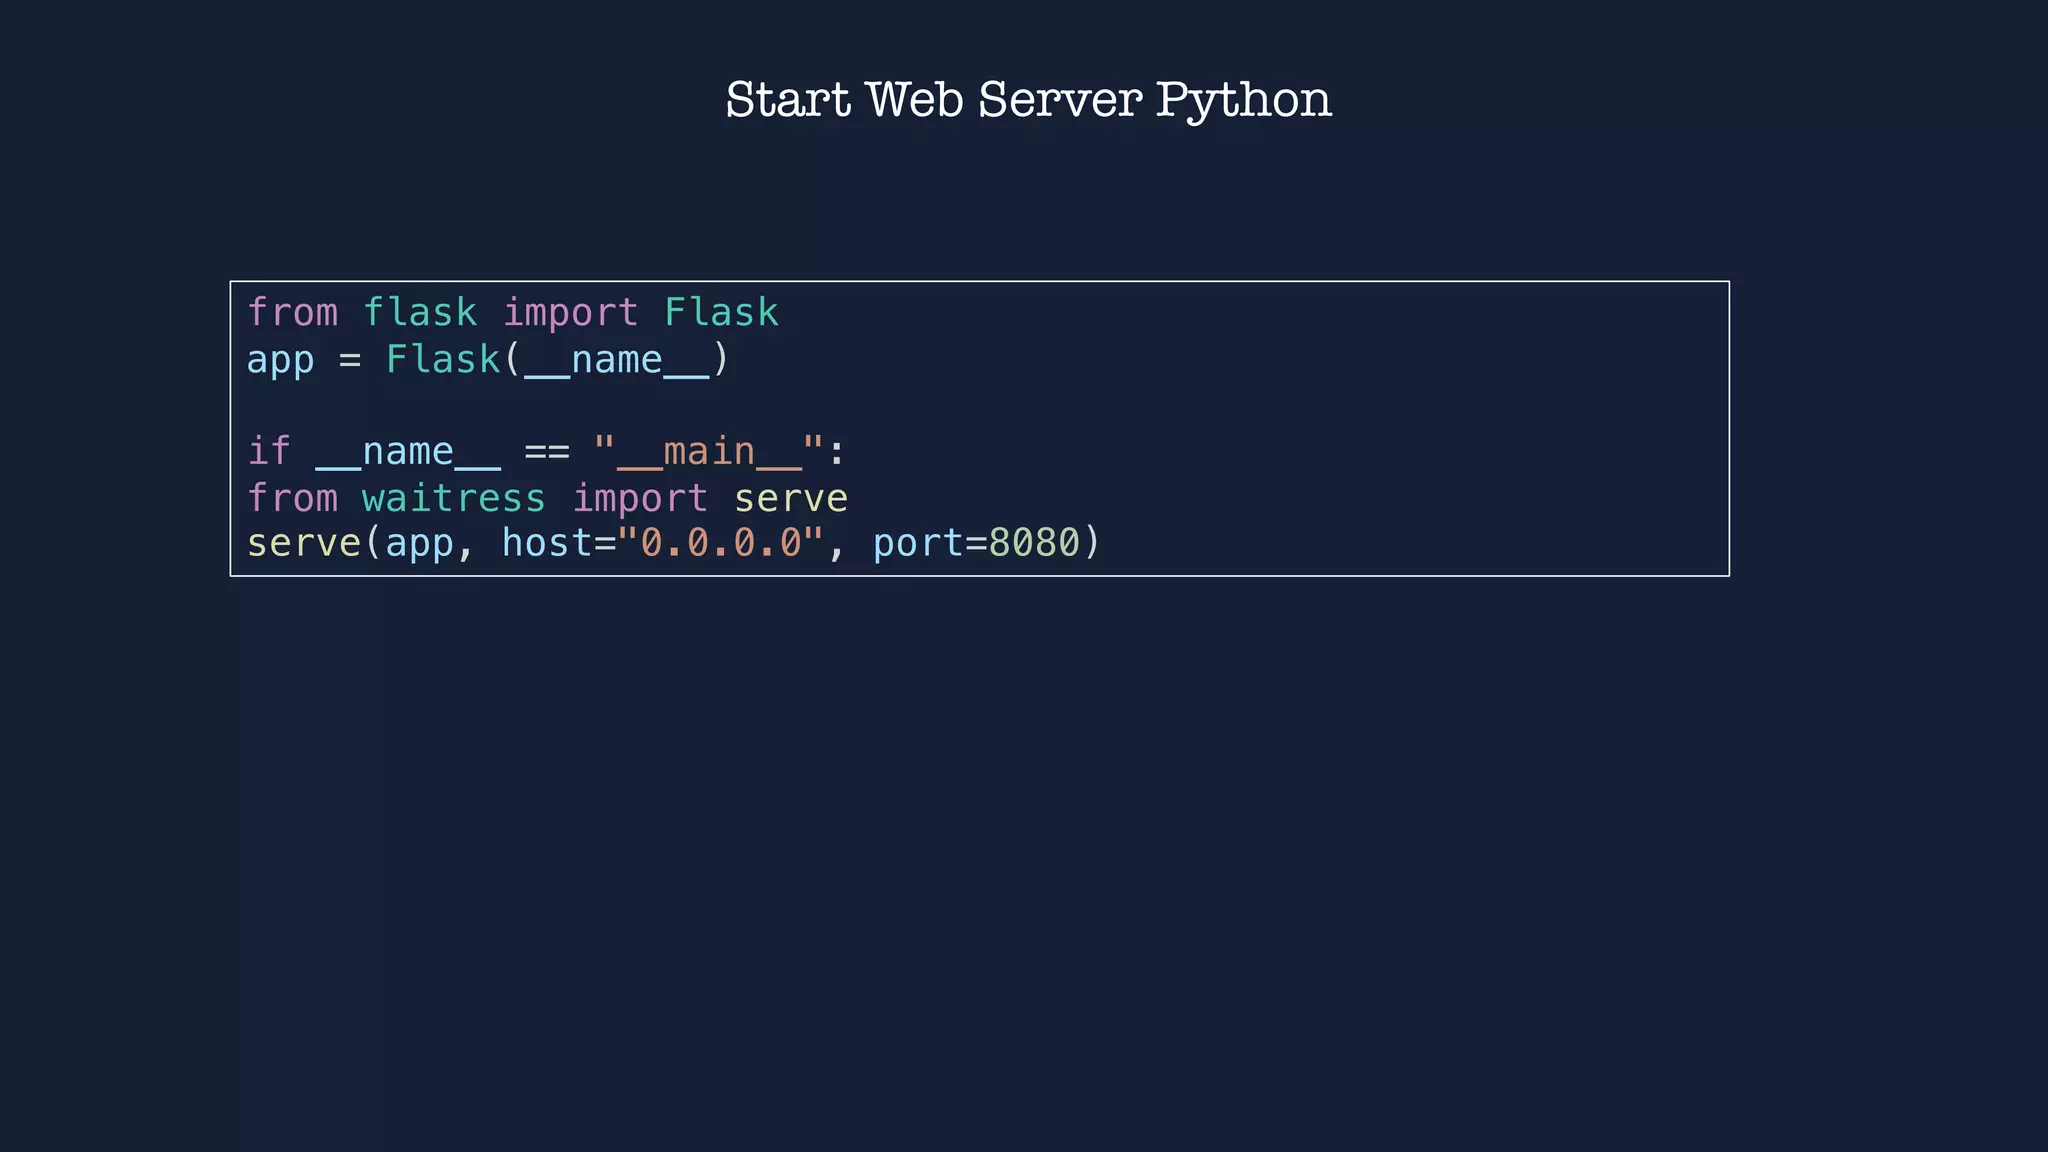Click the line 'app = Flask(__name__)'

[x=488, y=359]
